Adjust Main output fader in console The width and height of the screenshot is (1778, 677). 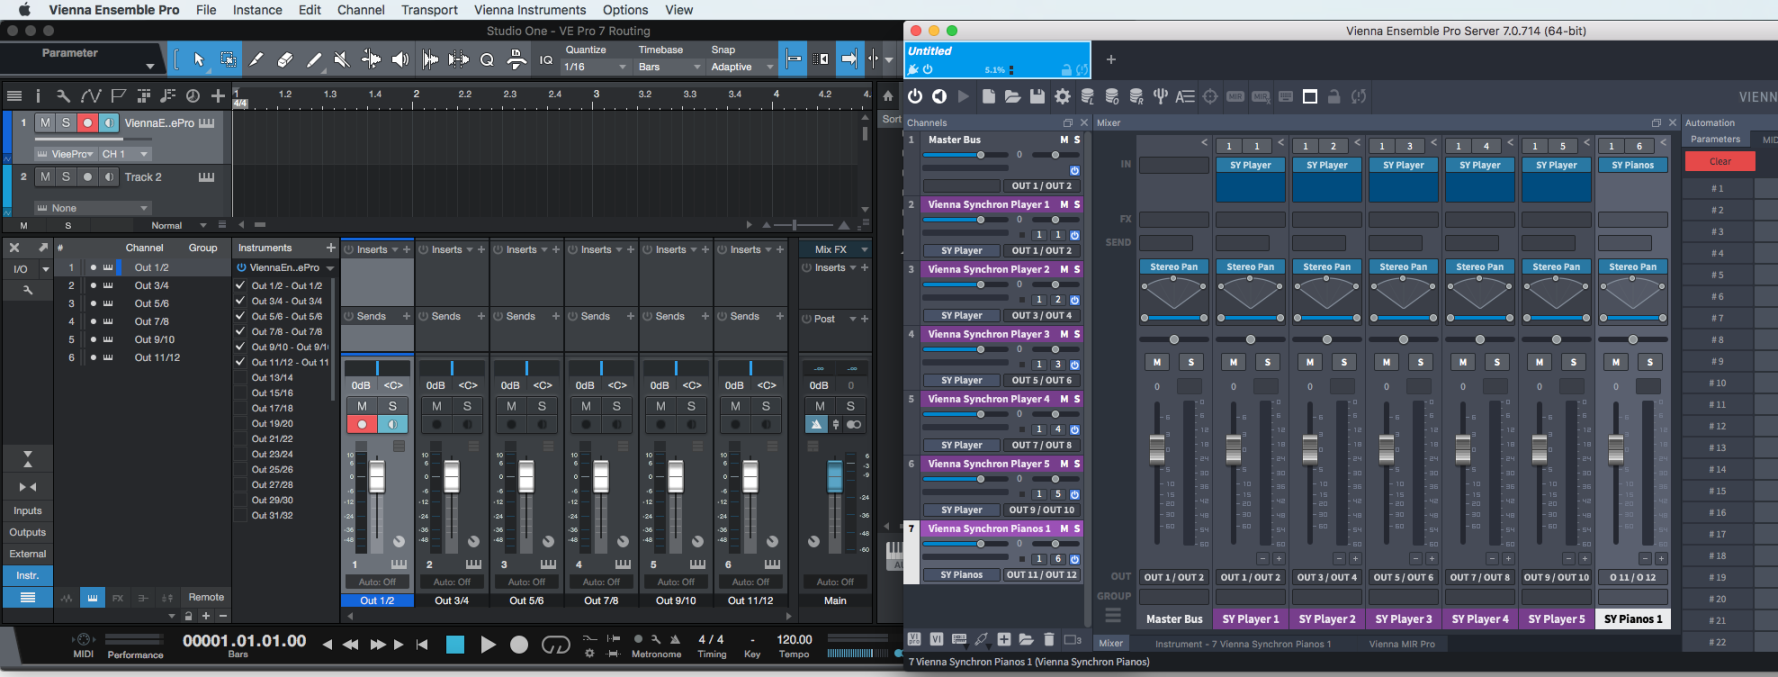(835, 476)
